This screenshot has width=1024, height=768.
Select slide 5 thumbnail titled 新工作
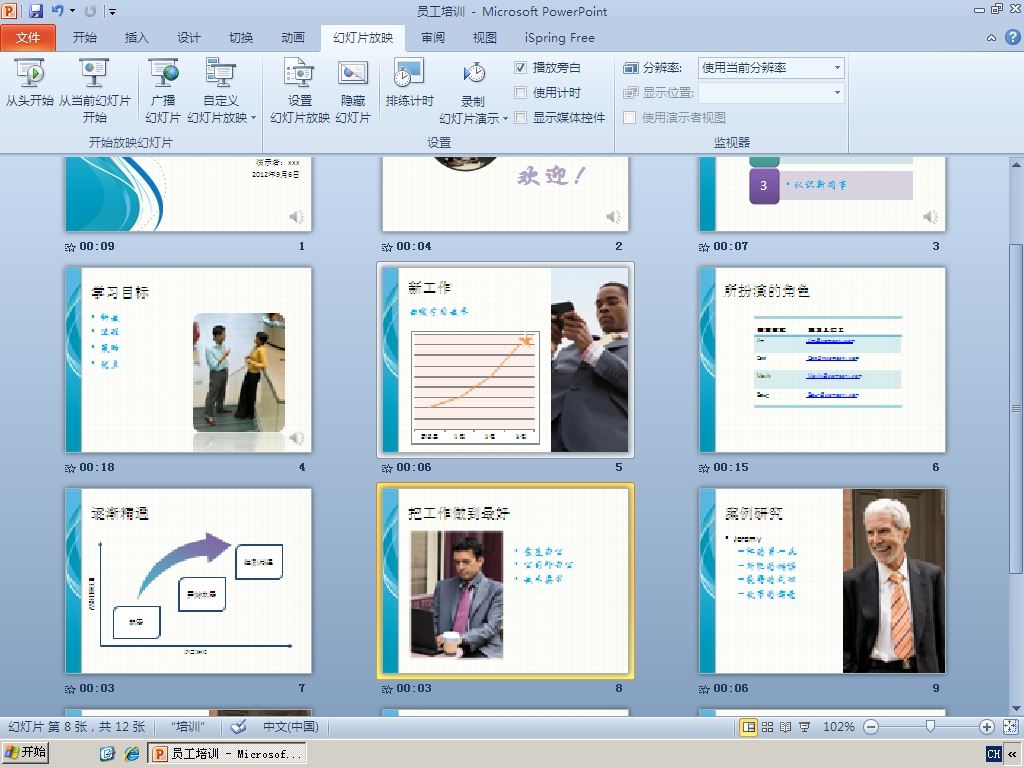pos(505,360)
